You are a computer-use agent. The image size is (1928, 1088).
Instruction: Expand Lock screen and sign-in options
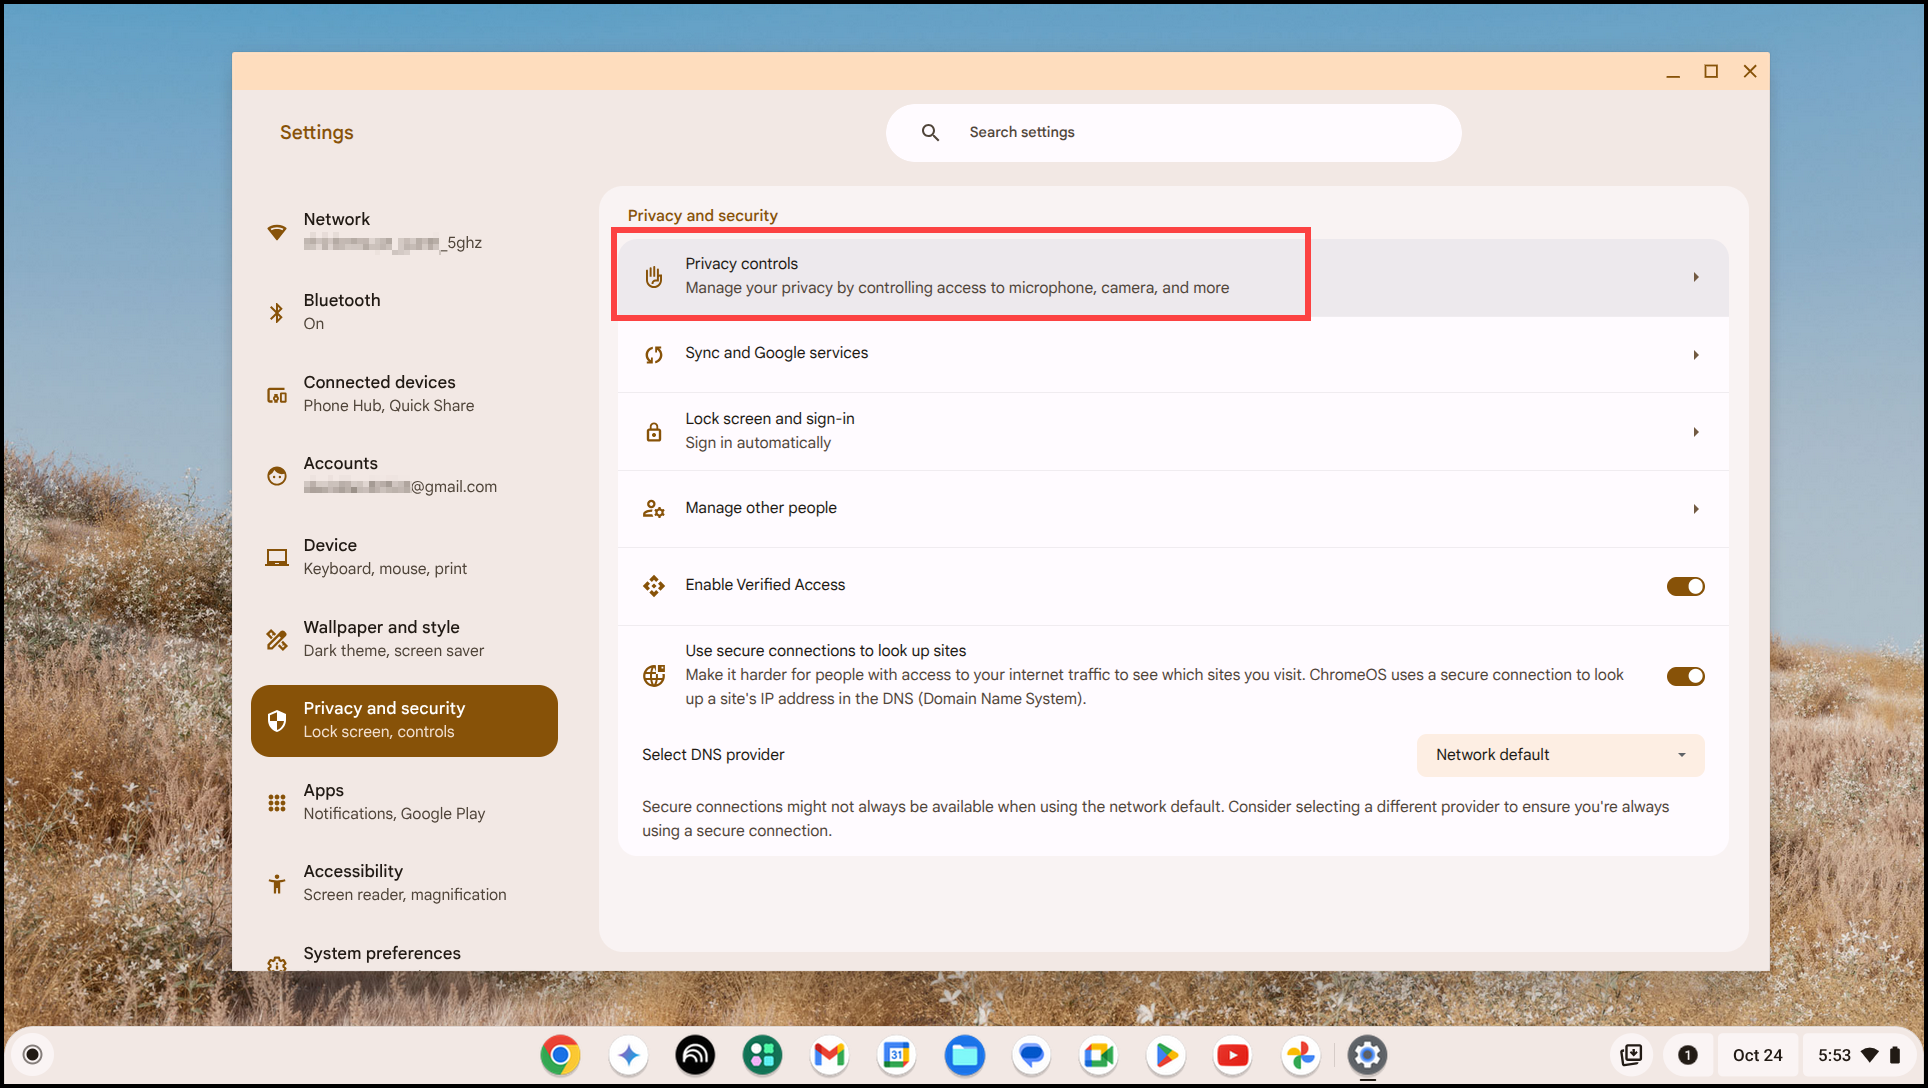pyautogui.click(x=1172, y=431)
